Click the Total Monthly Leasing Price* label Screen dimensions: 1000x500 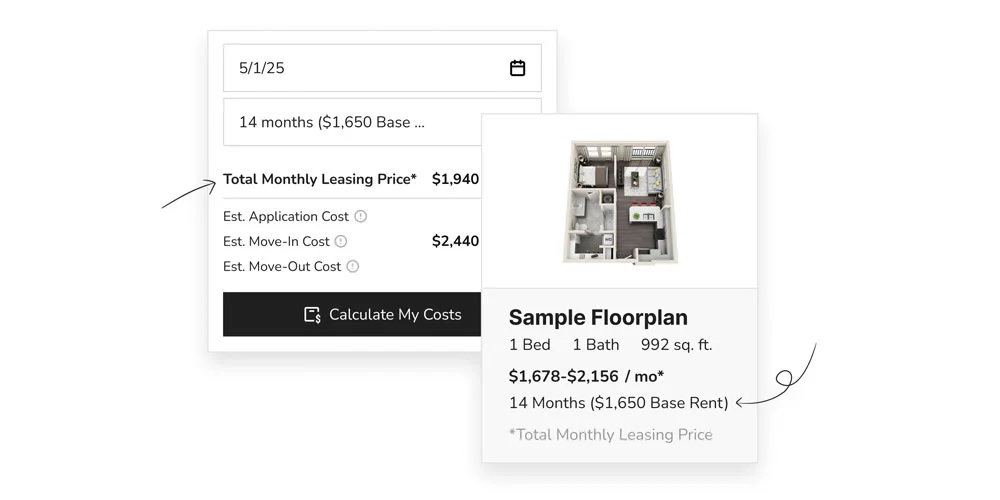[319, 180]
